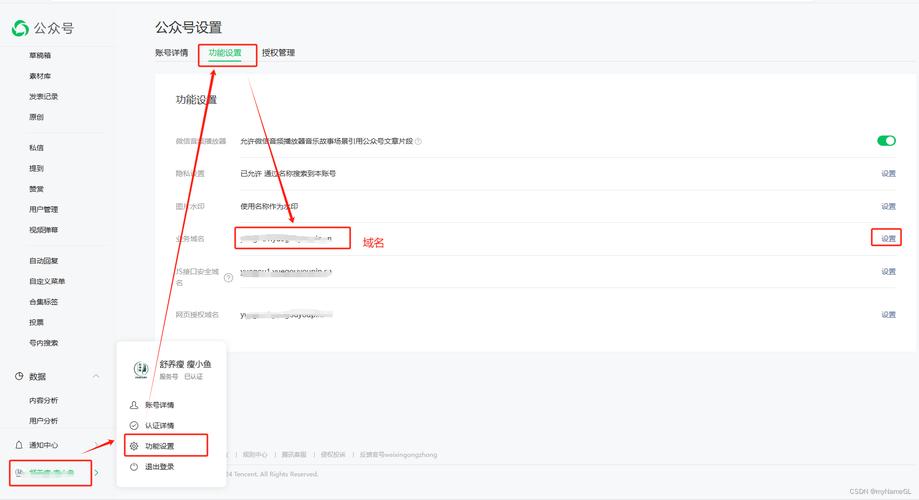Click 设置 link for 隐私设置 row
The height and width of the screenshot is (500, 919).
[889, 174]
